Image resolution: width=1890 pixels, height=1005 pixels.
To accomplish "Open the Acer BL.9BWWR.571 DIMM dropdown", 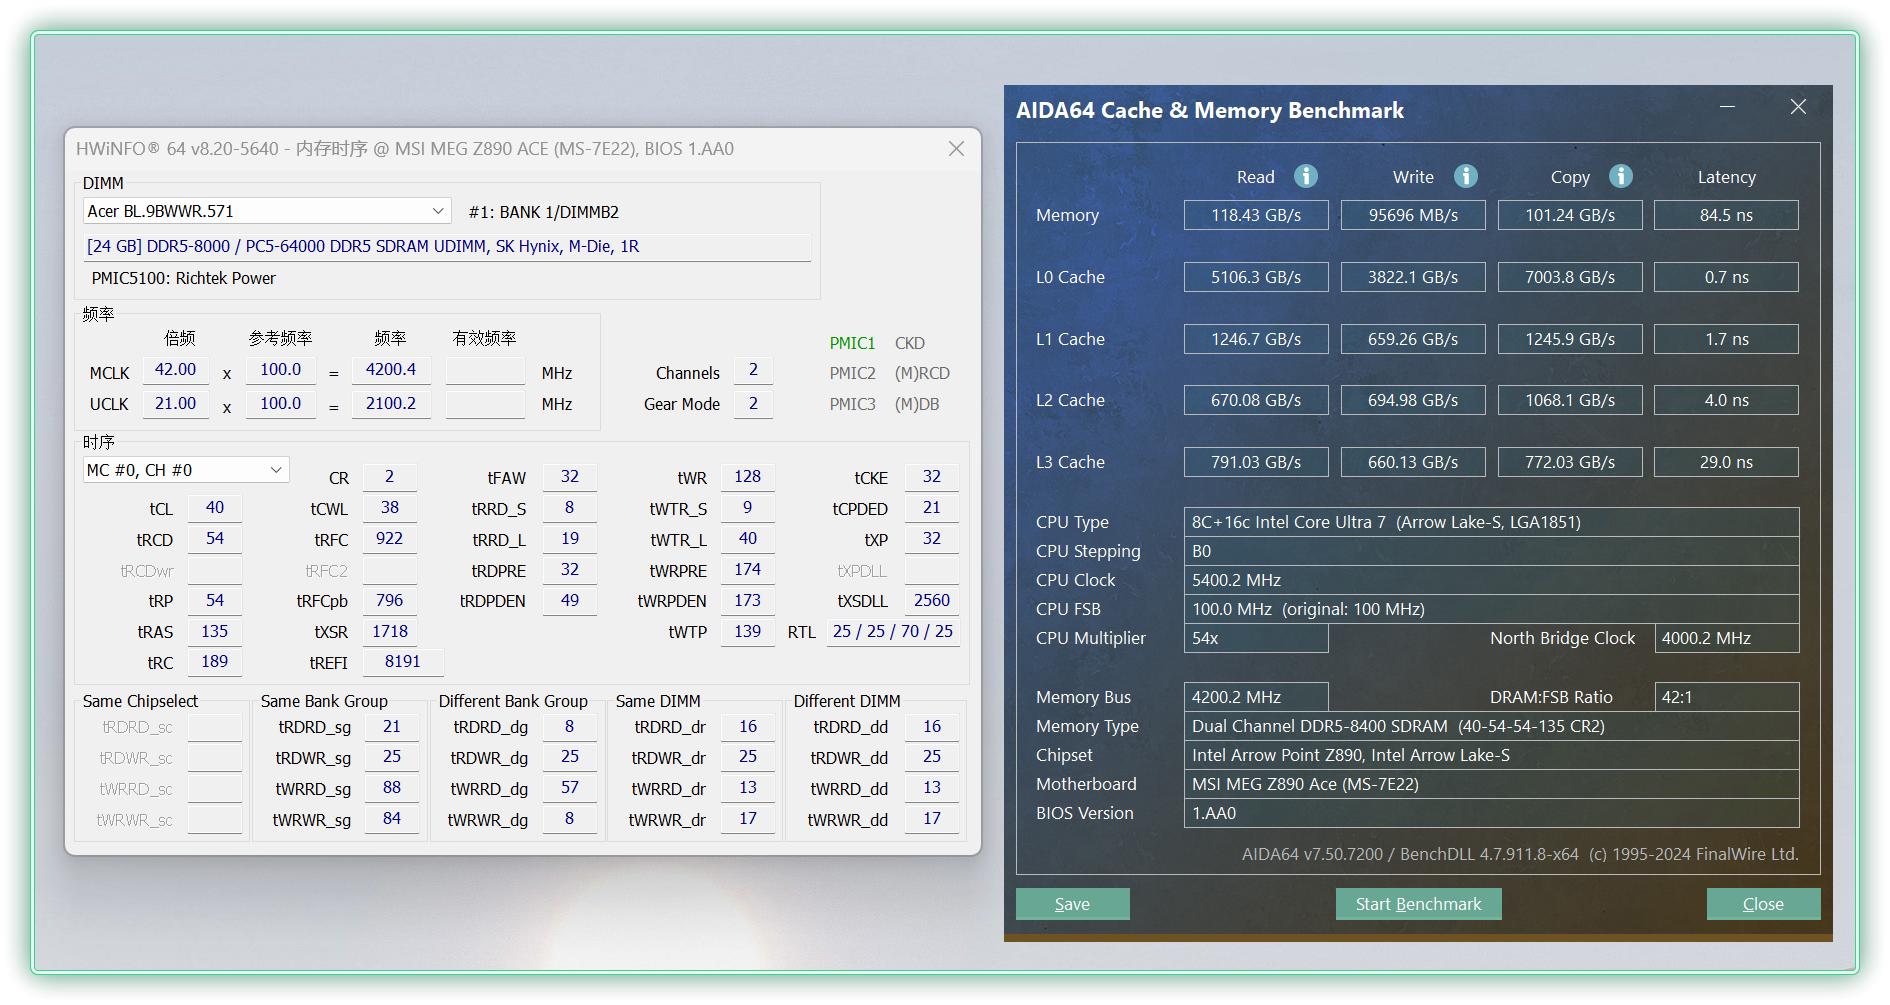I will coord(267,211).
